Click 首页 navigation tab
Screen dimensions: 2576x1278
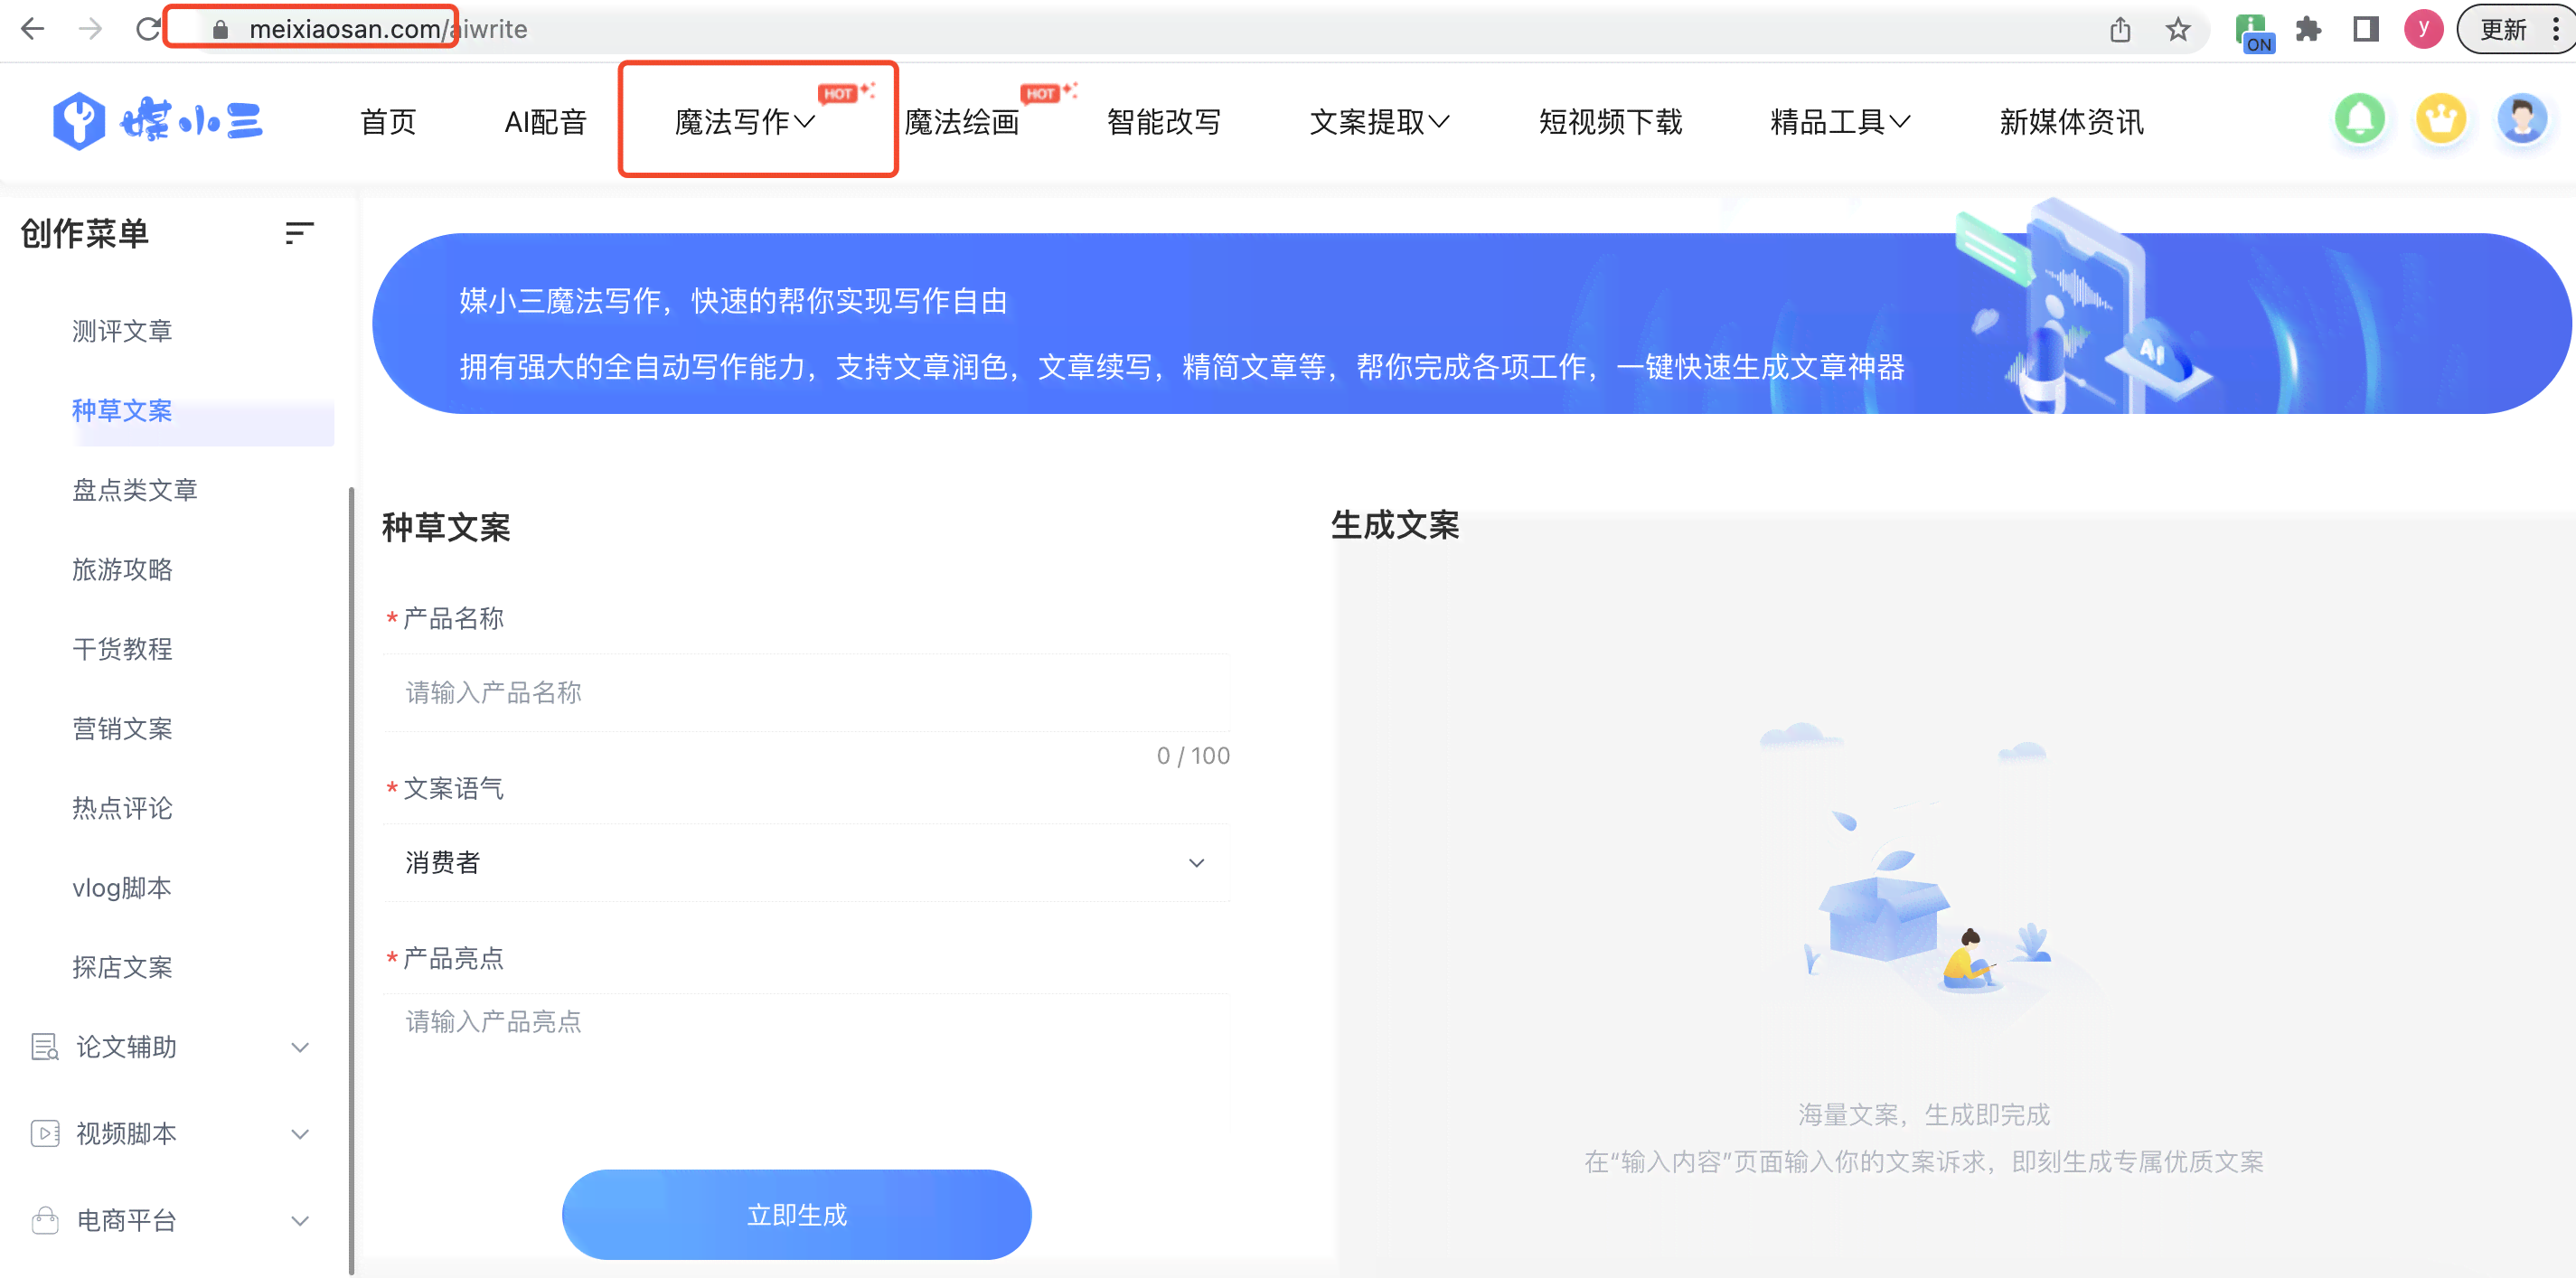(388, 121)
